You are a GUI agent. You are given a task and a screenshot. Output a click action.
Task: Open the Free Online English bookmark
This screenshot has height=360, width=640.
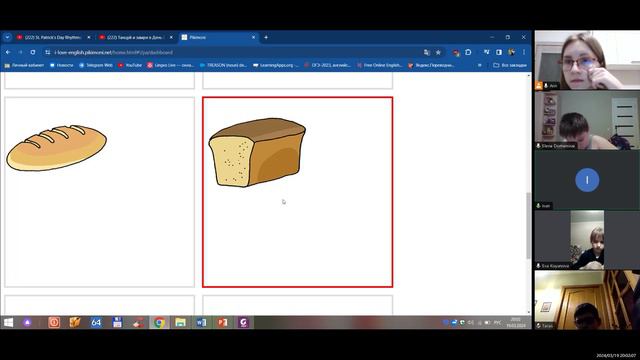(x=379, y=65)
